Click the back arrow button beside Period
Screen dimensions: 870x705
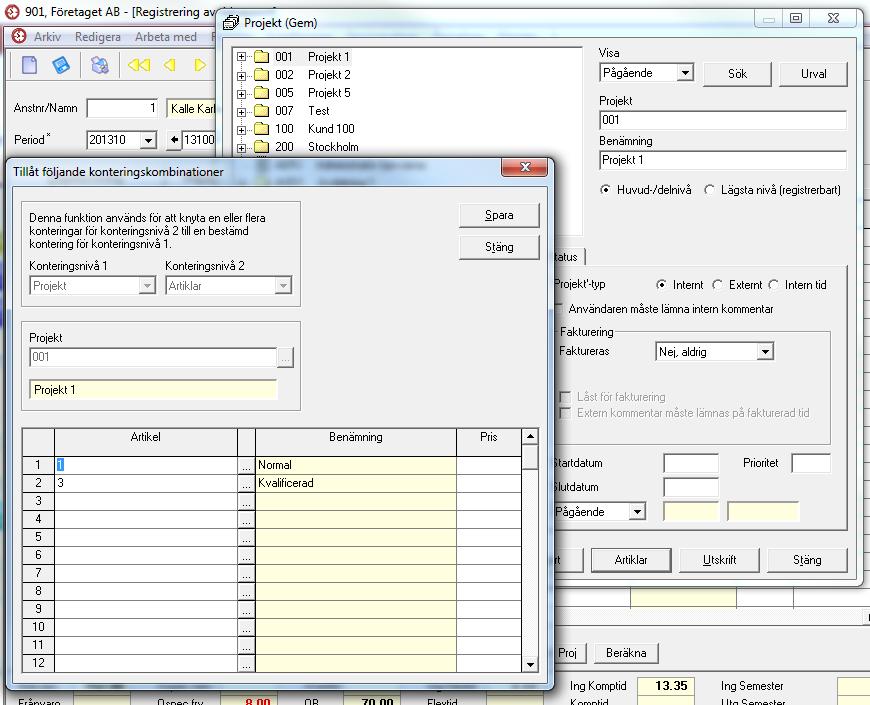(174, 140)
